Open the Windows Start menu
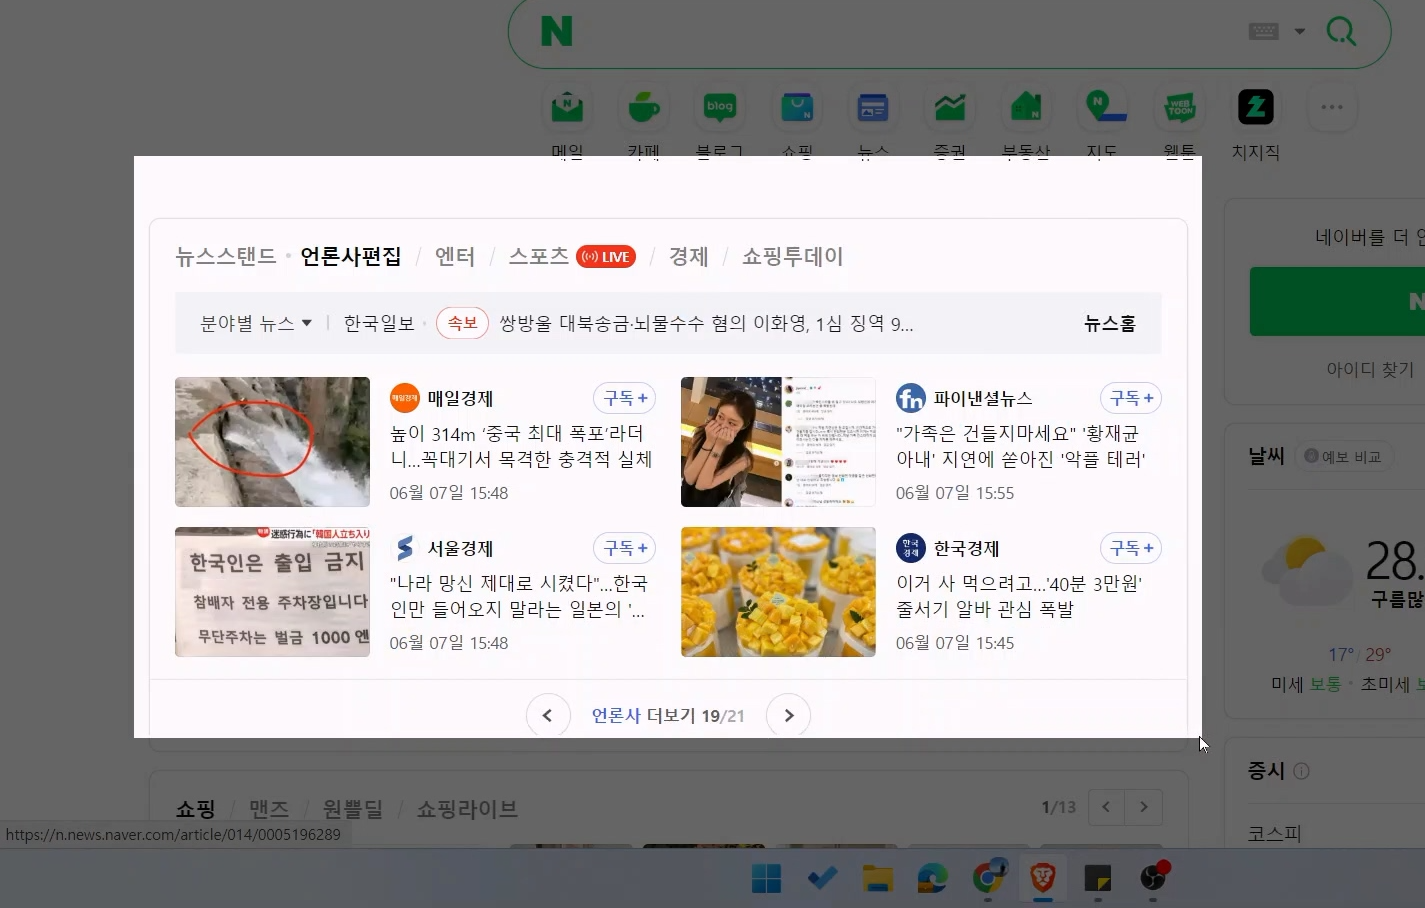 click(x=766, y=878)
